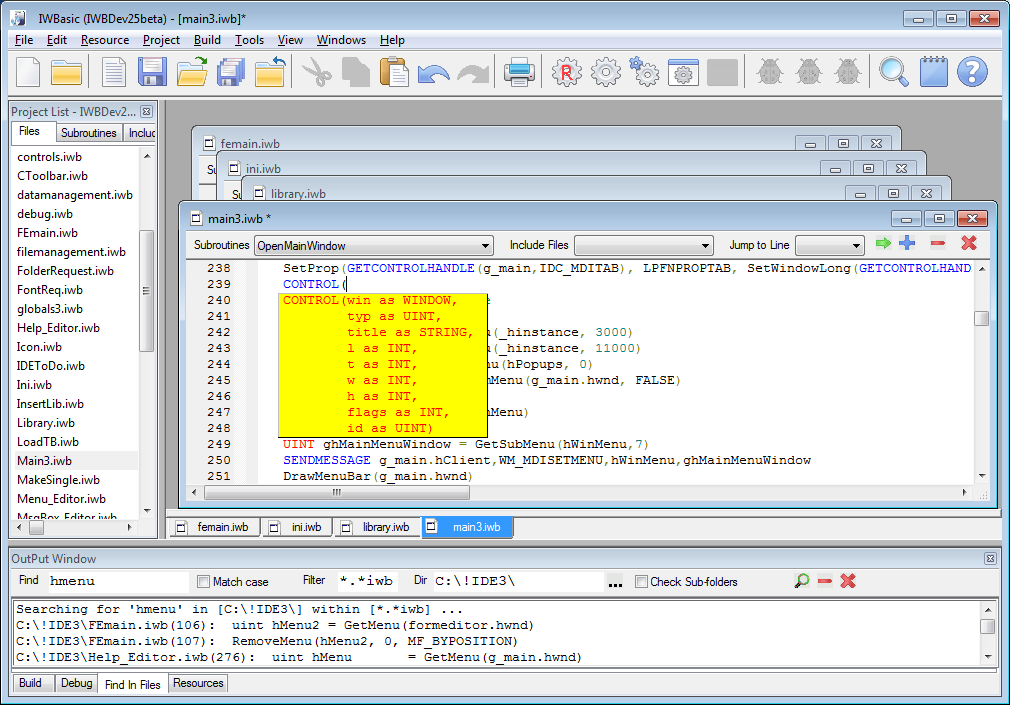This screenshot has height=705, width=1010.
Task: Enable the Match case checkbox
Action: (x=204, y=582)
